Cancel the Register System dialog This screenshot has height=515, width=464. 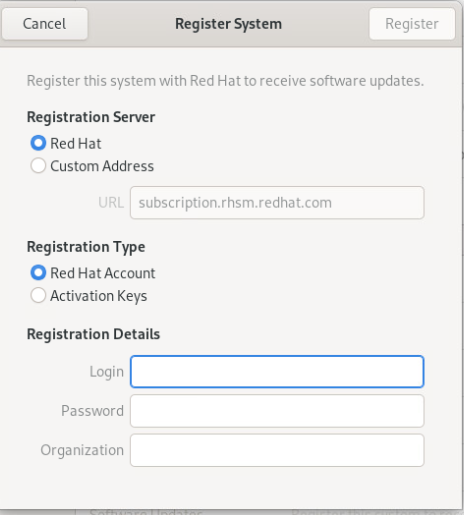(45, 24)
